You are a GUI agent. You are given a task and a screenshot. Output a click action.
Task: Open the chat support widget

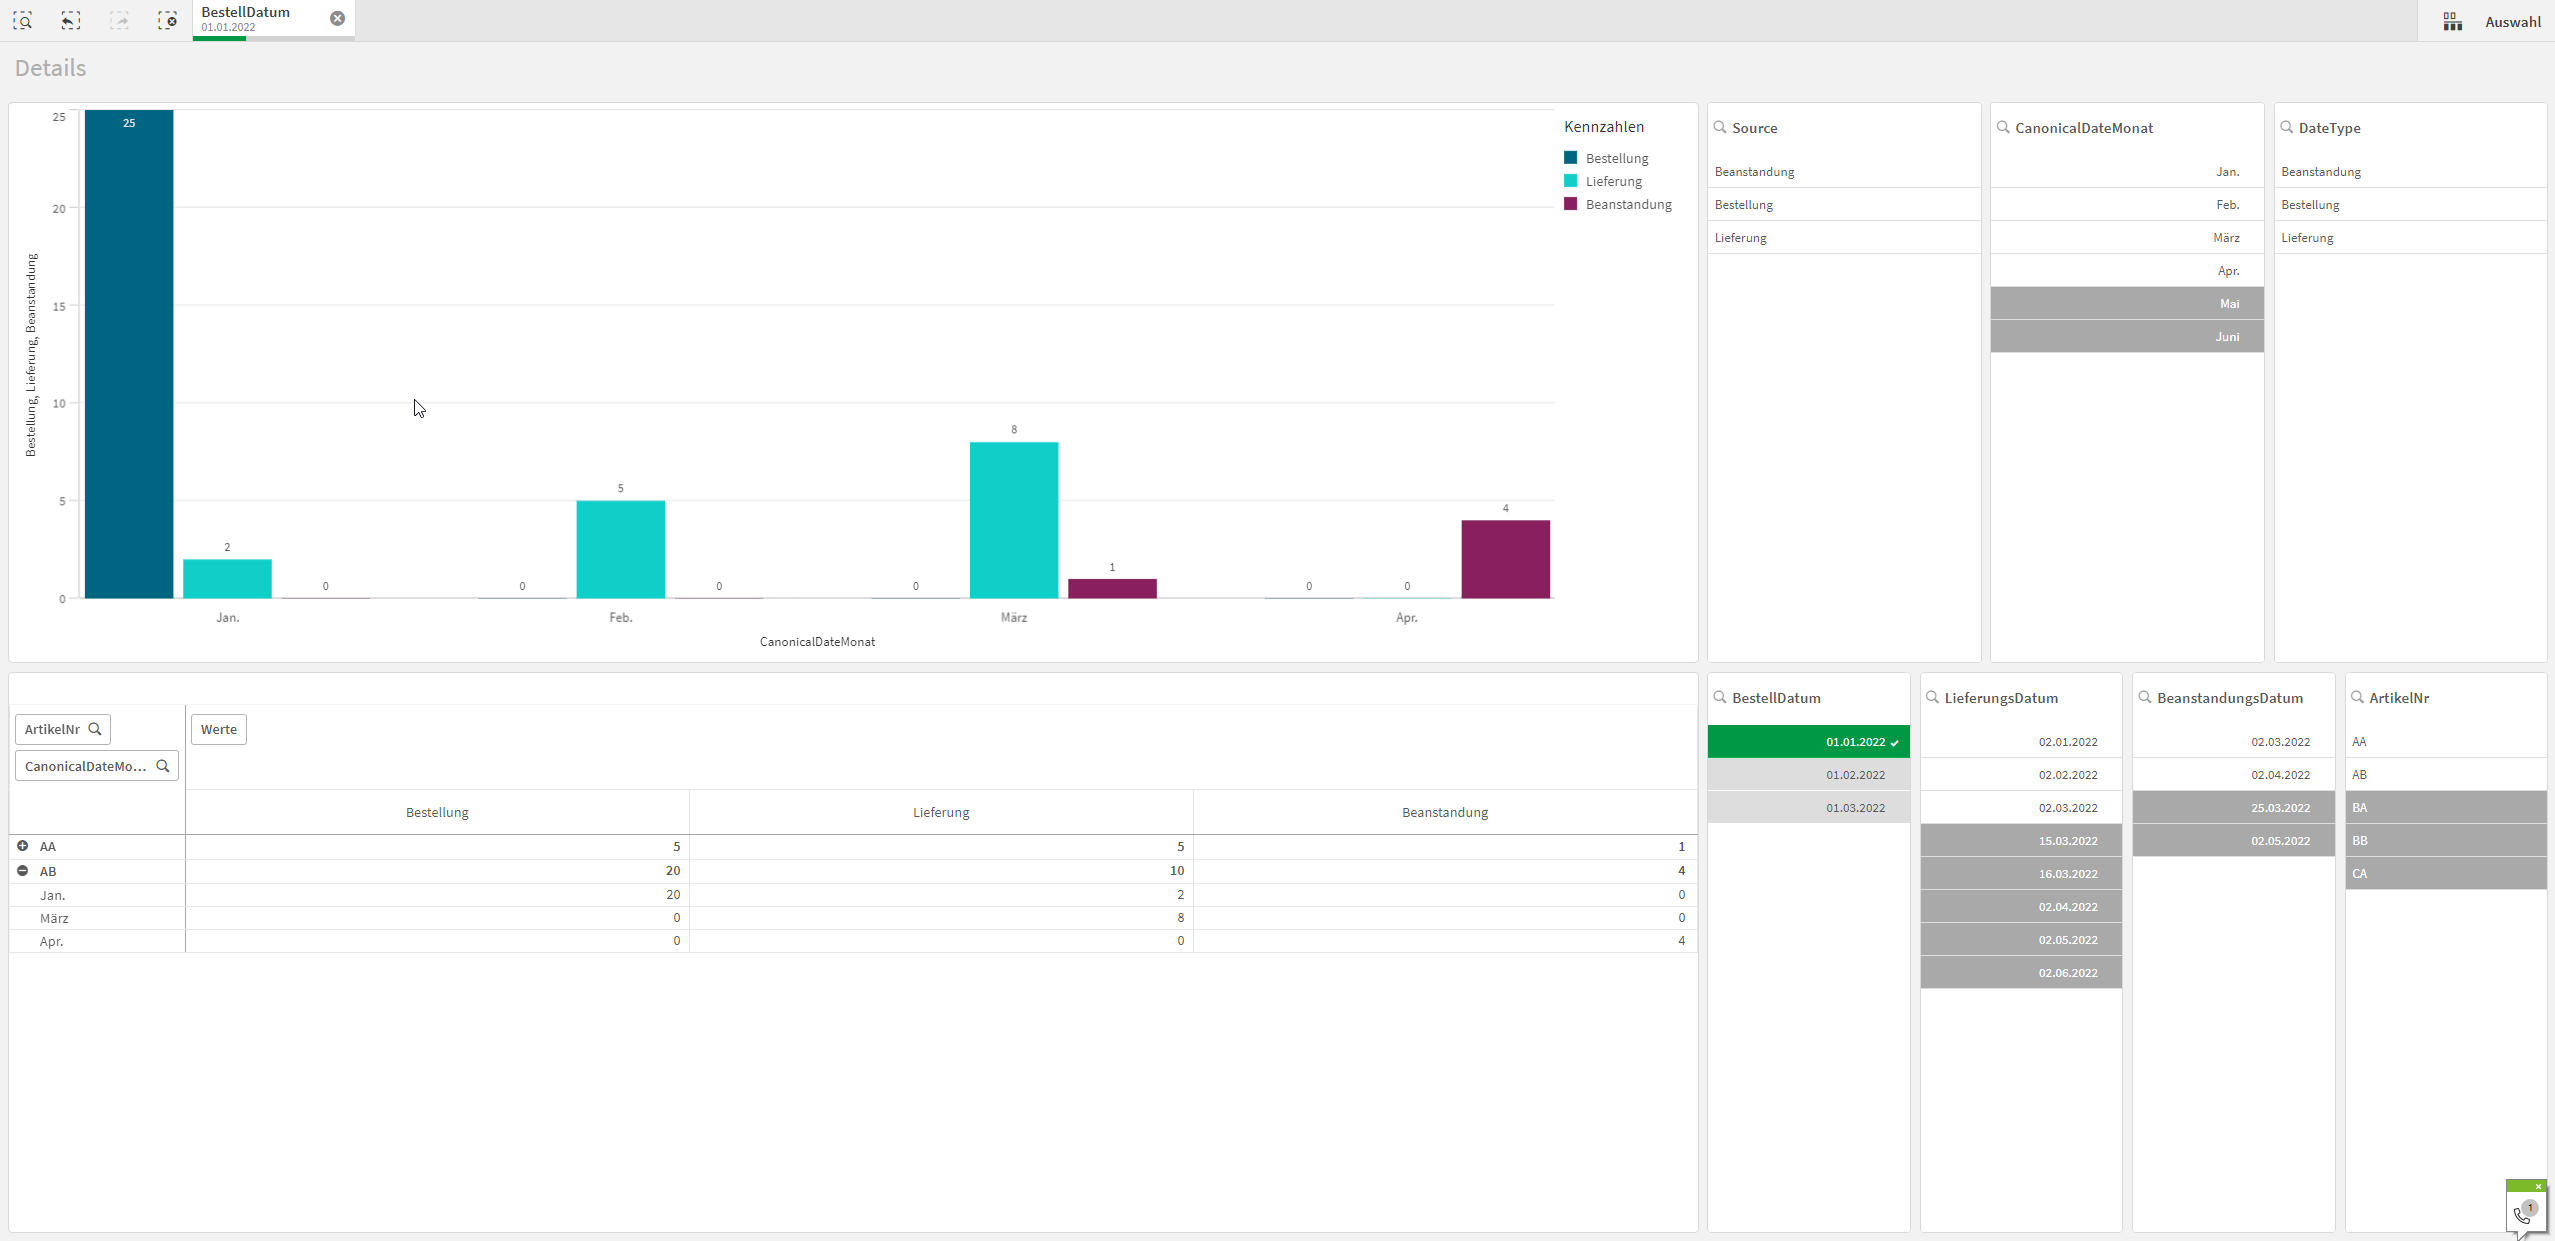tap(2523, 1213)
